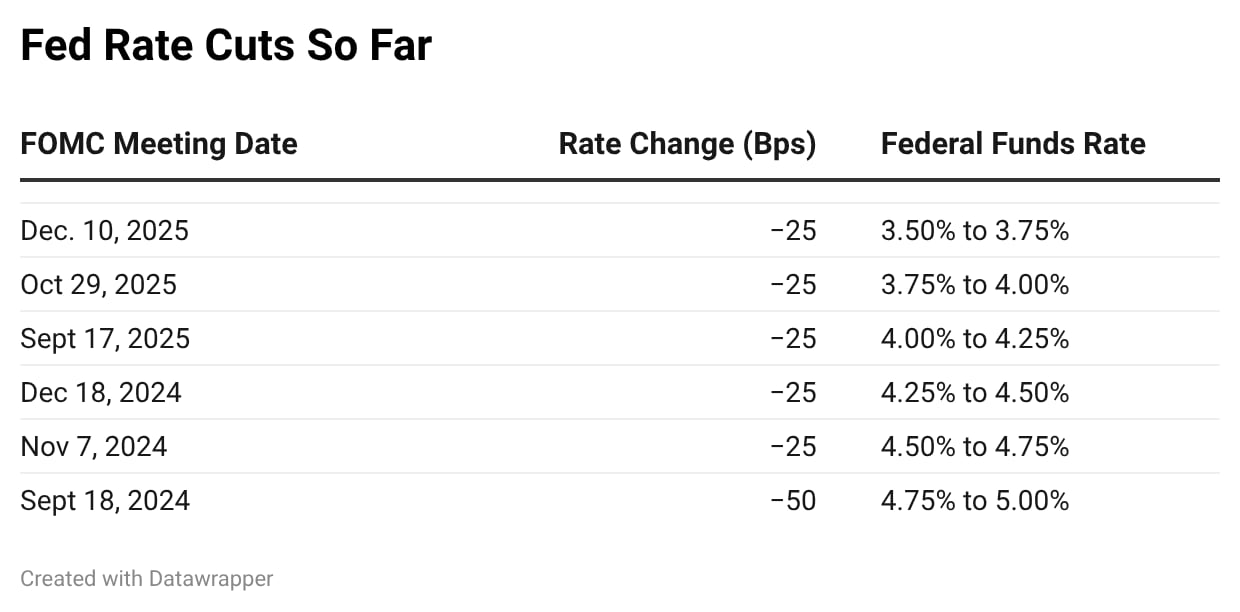This screenshot has width=1240, height=612.
Task: Click the "Federal Funds Rate" column header
Action: point(1012,144)
